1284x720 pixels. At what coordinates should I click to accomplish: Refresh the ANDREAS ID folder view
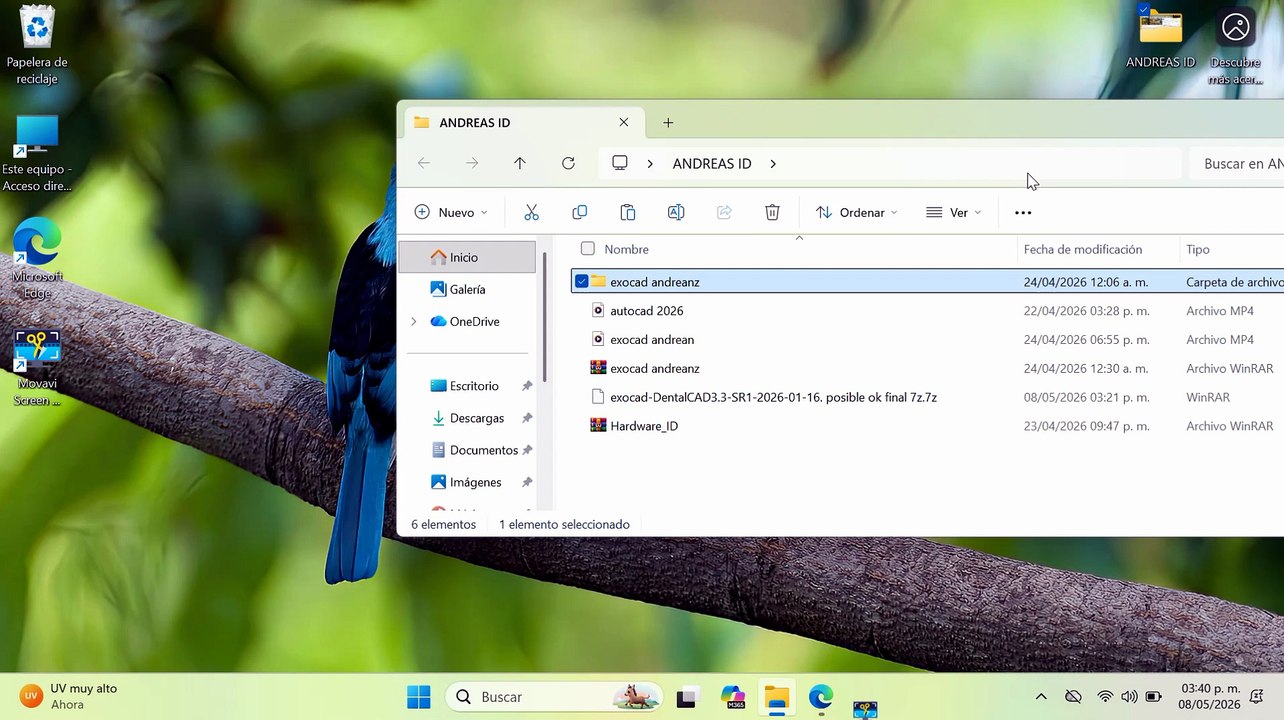coord(568,163)
